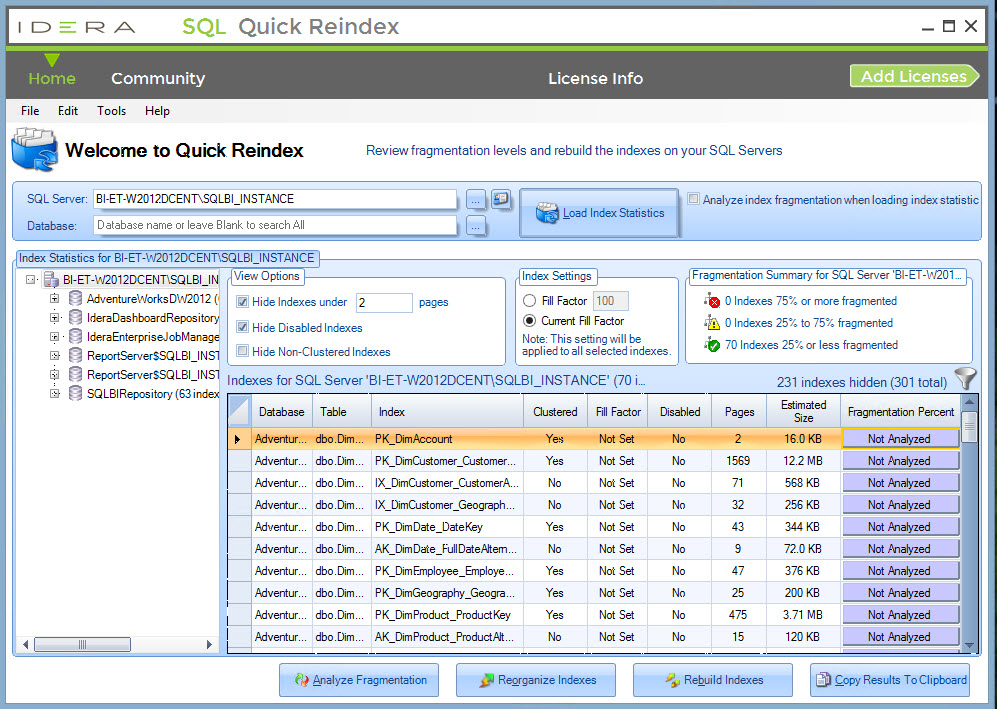Viewport: 997px width, 709px height.
Task: Click the yellow 25% to 75% fragmented warning icon
Action: [x=712, y=322]
